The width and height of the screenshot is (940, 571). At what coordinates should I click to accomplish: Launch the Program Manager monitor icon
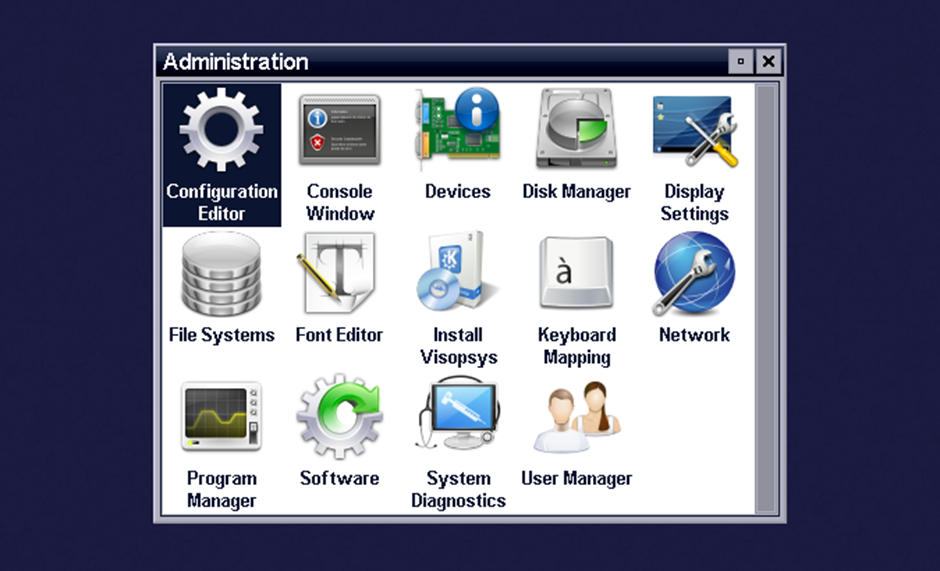221,416
